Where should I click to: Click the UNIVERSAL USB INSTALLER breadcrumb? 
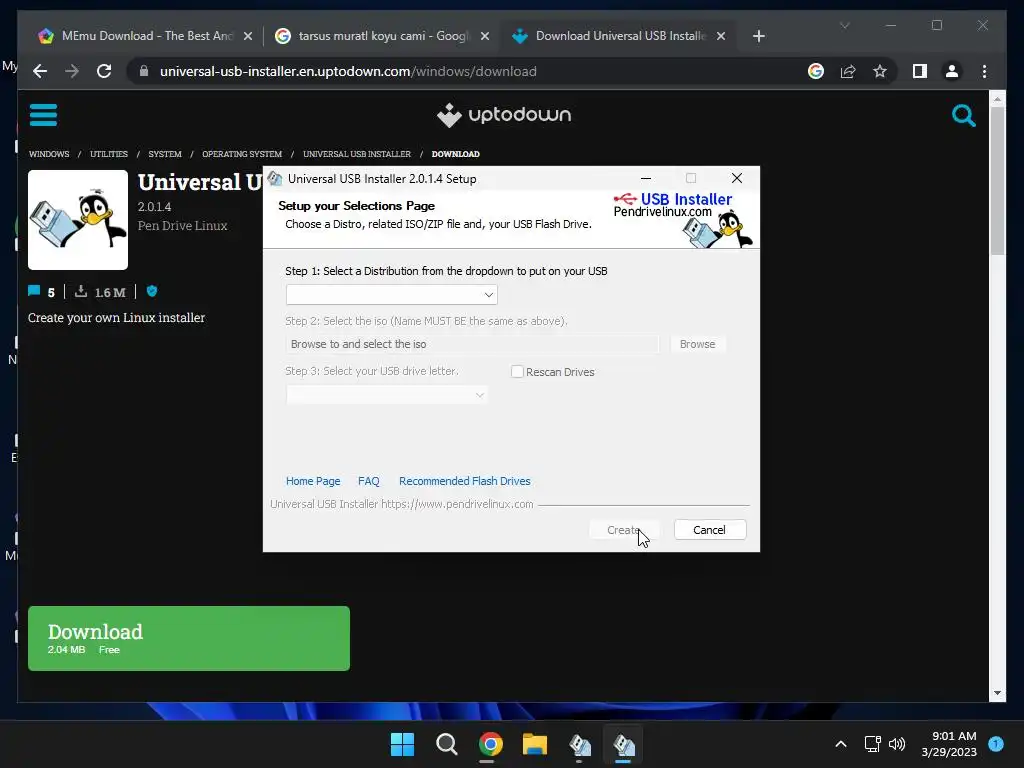[x=357, y=154]
